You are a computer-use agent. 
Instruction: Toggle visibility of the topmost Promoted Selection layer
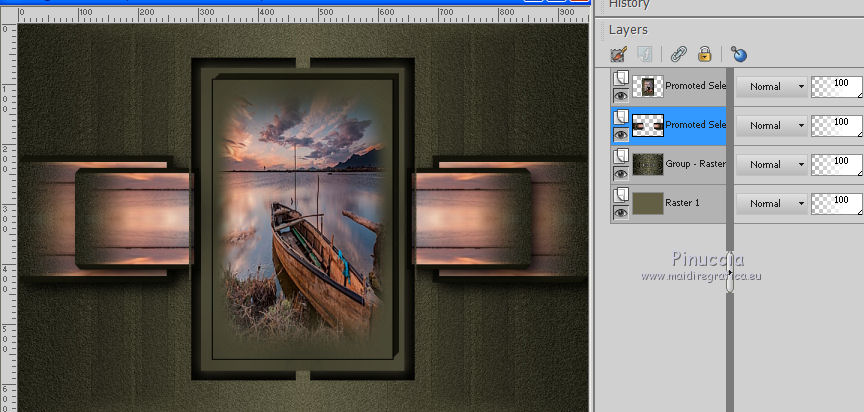[x=621, y=96]
